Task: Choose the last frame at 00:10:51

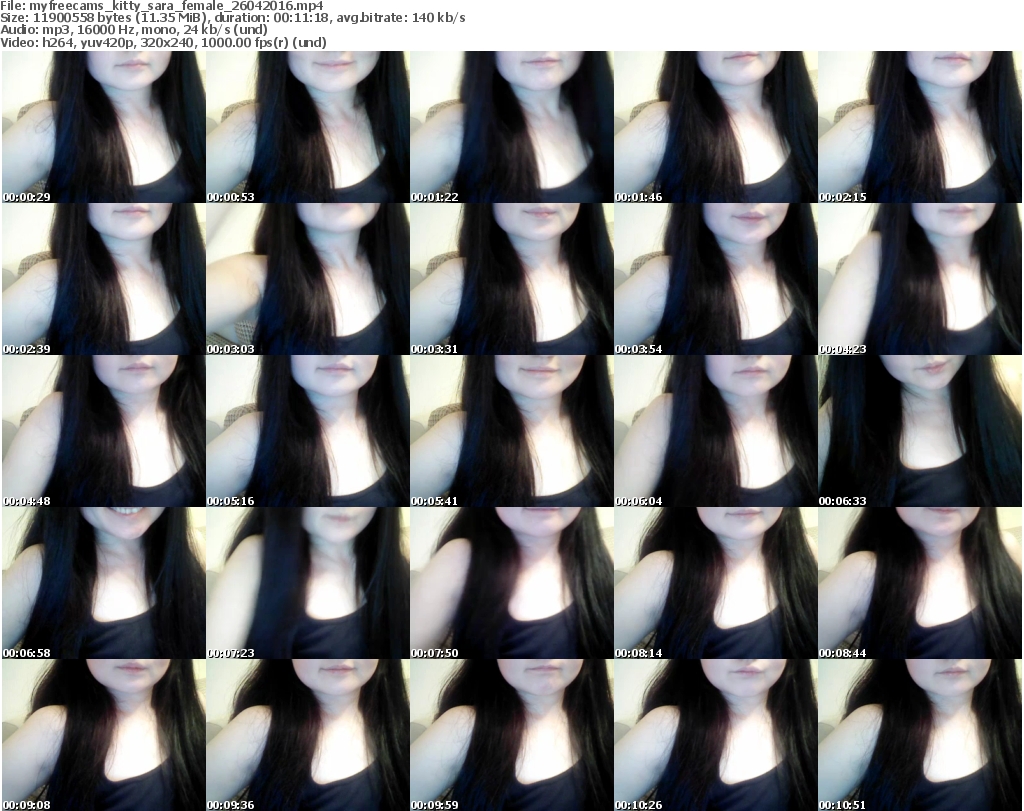Action: [920, 735]
